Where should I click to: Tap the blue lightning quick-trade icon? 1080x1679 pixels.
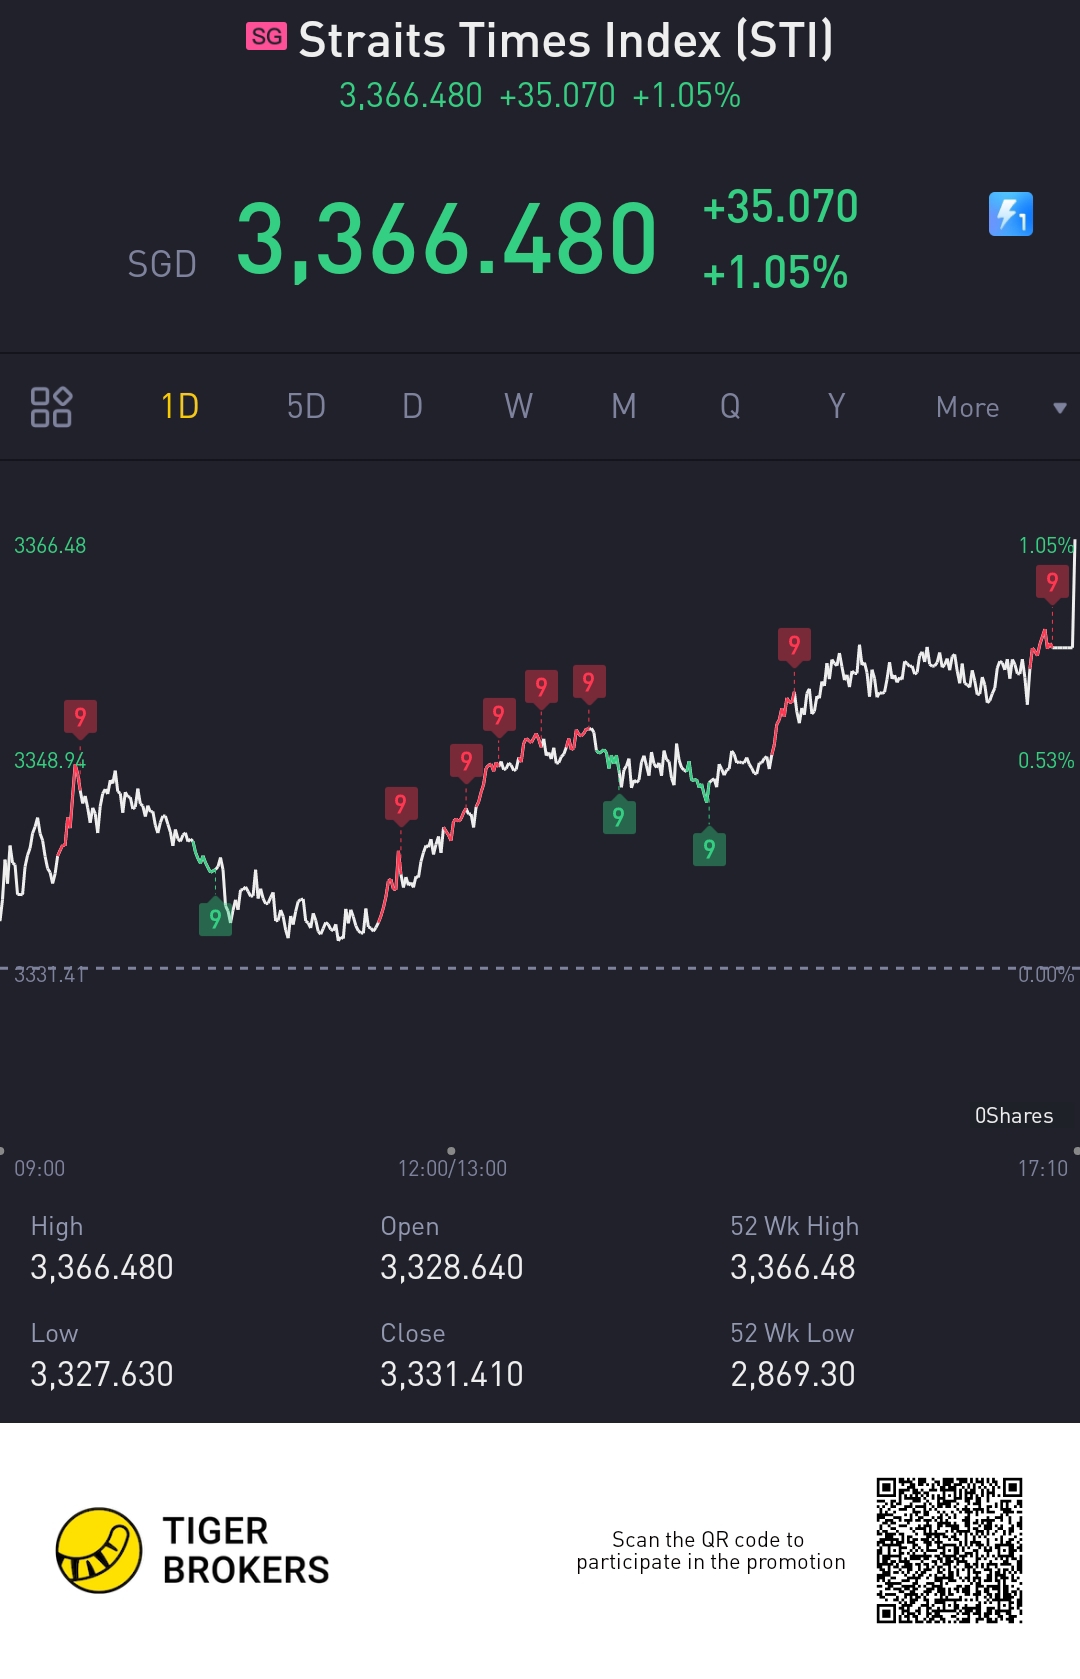(x=1010, y=214)
